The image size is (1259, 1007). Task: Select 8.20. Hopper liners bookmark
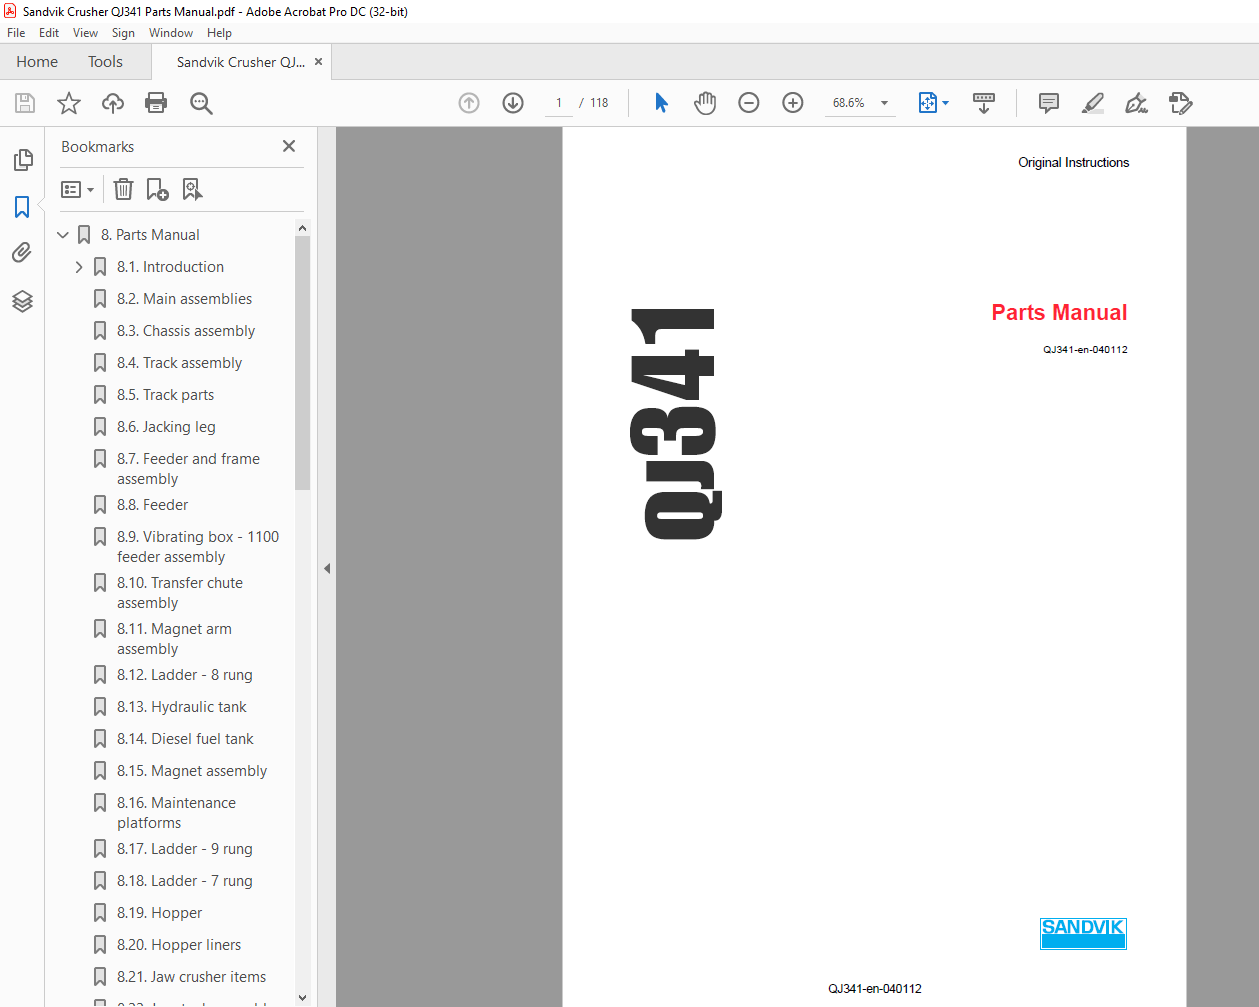[x=179, y=945]
